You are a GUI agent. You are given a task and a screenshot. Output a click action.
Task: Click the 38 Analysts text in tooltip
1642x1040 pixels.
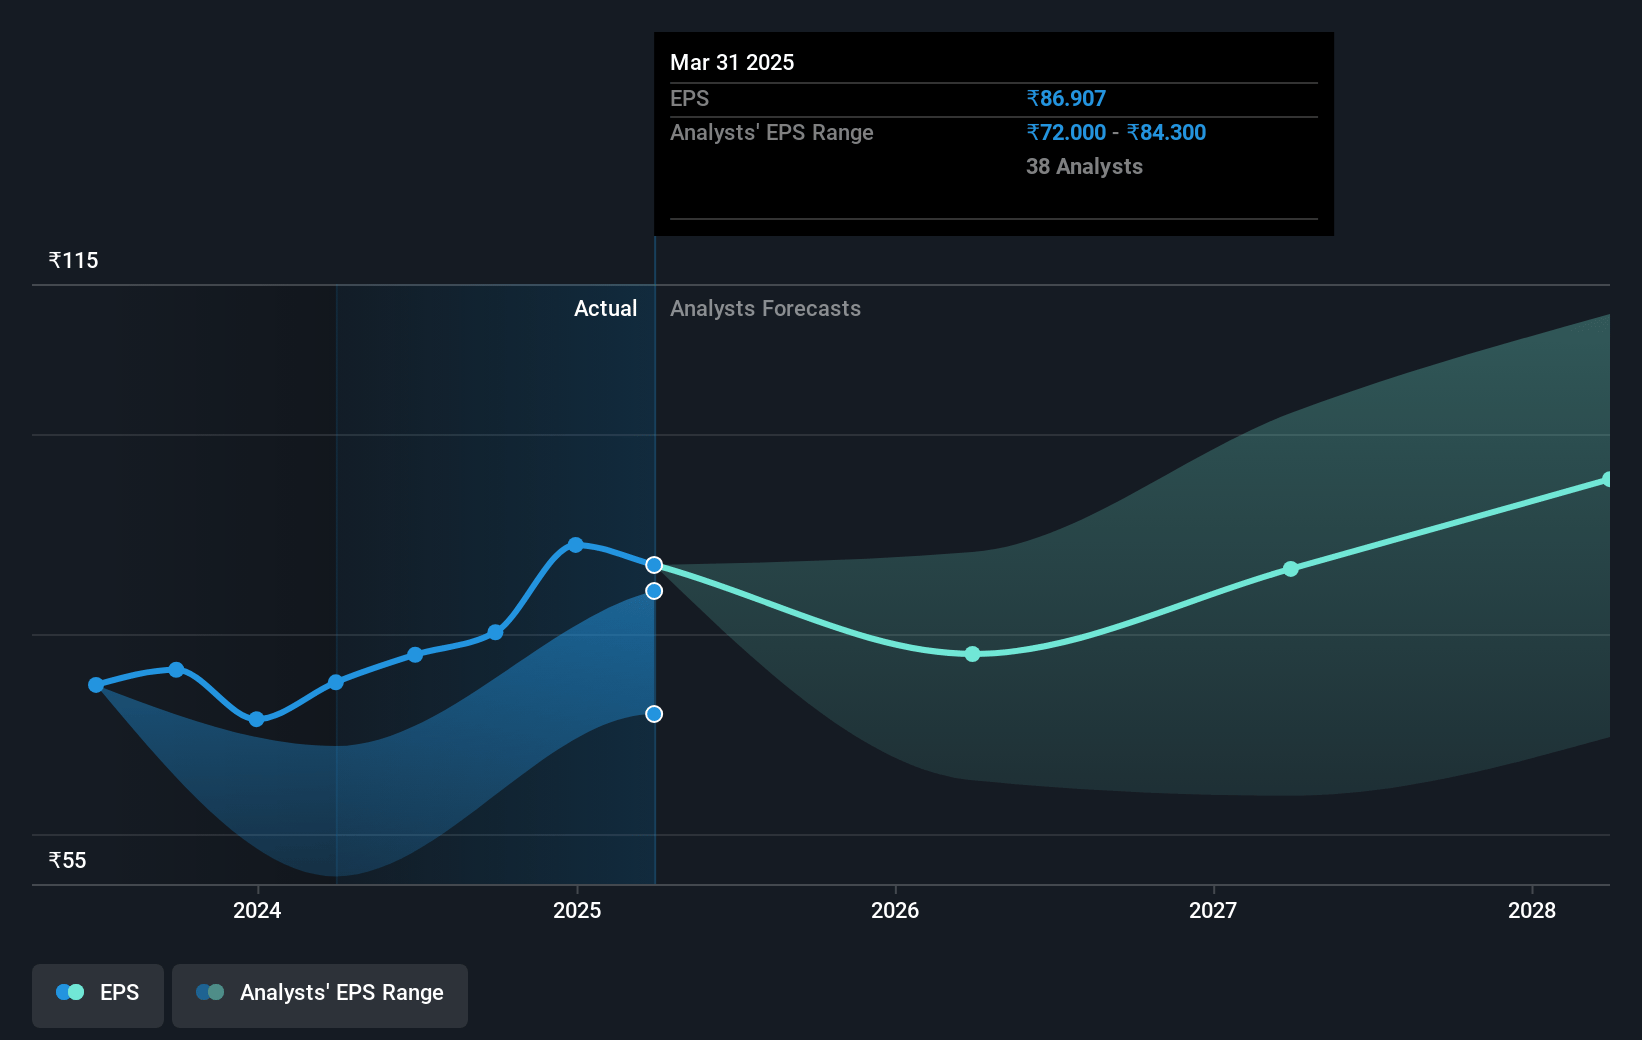tap(1084, 167)
